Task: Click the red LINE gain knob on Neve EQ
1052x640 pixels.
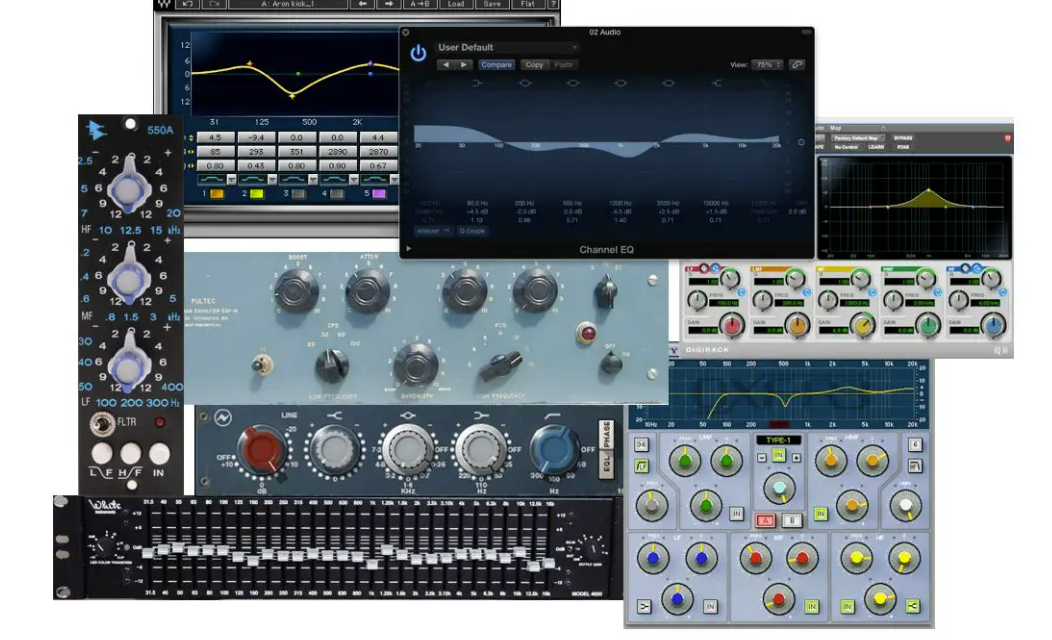Action: coord(262,451)
